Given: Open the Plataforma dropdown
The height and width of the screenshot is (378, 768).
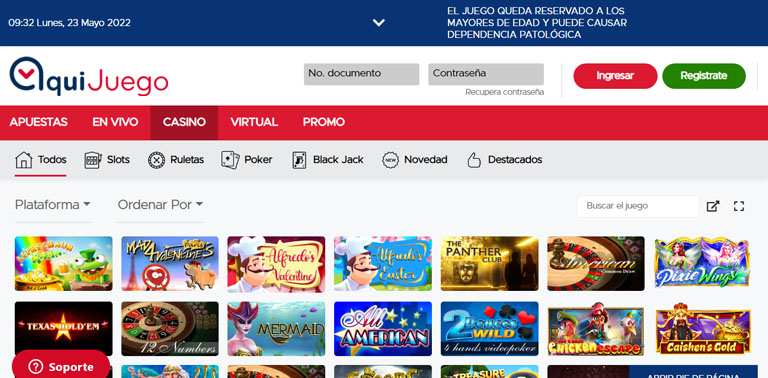Looking at the screenshot, I should 52,205.
